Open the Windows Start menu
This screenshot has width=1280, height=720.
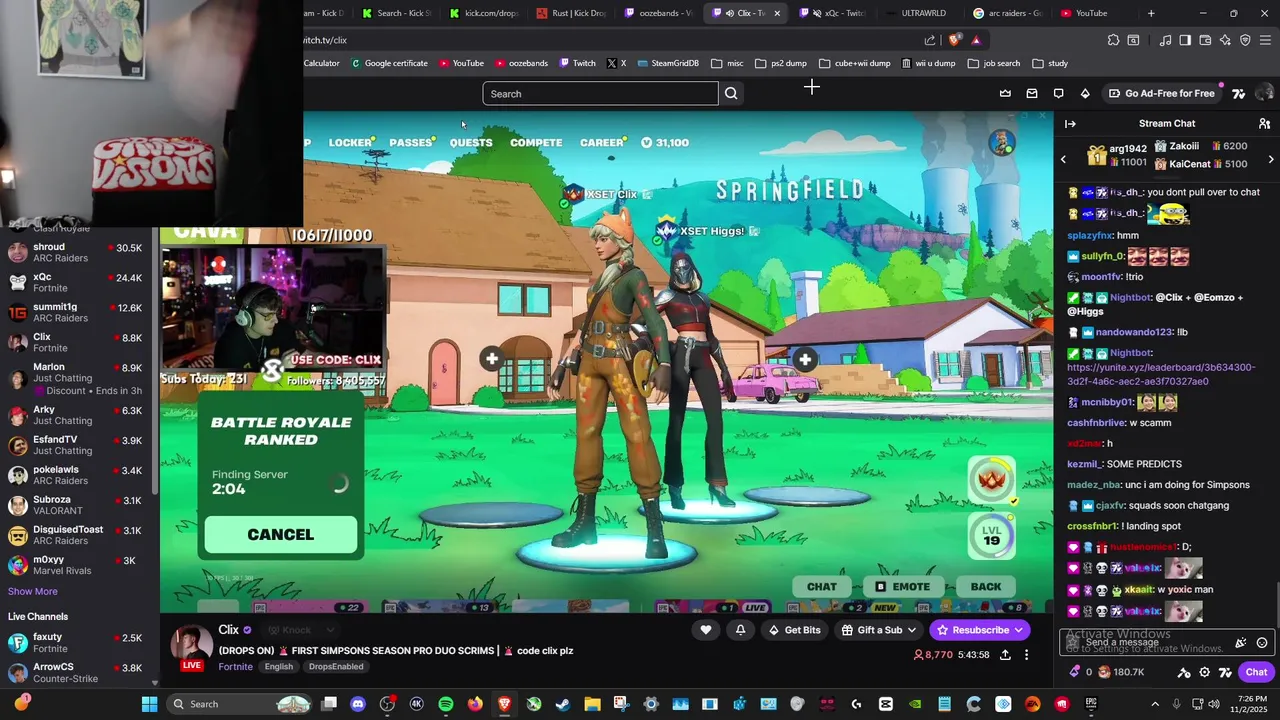(x=149, y=704)
